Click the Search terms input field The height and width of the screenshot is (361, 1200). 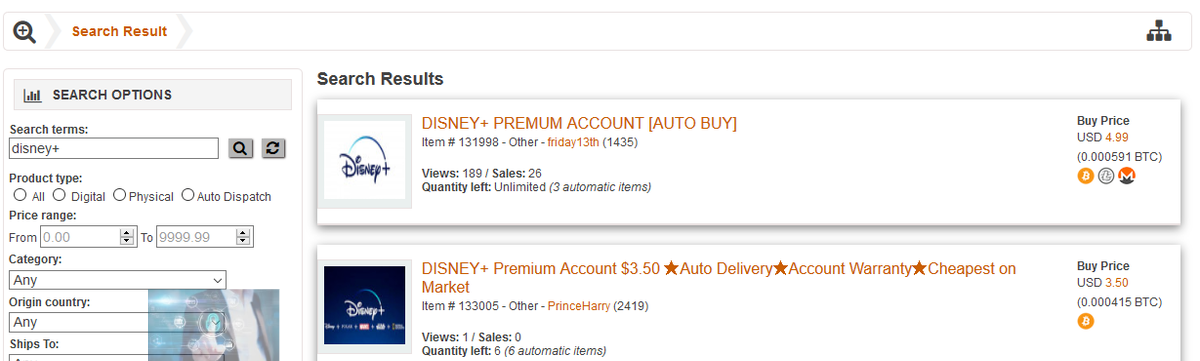pos(114,148)
